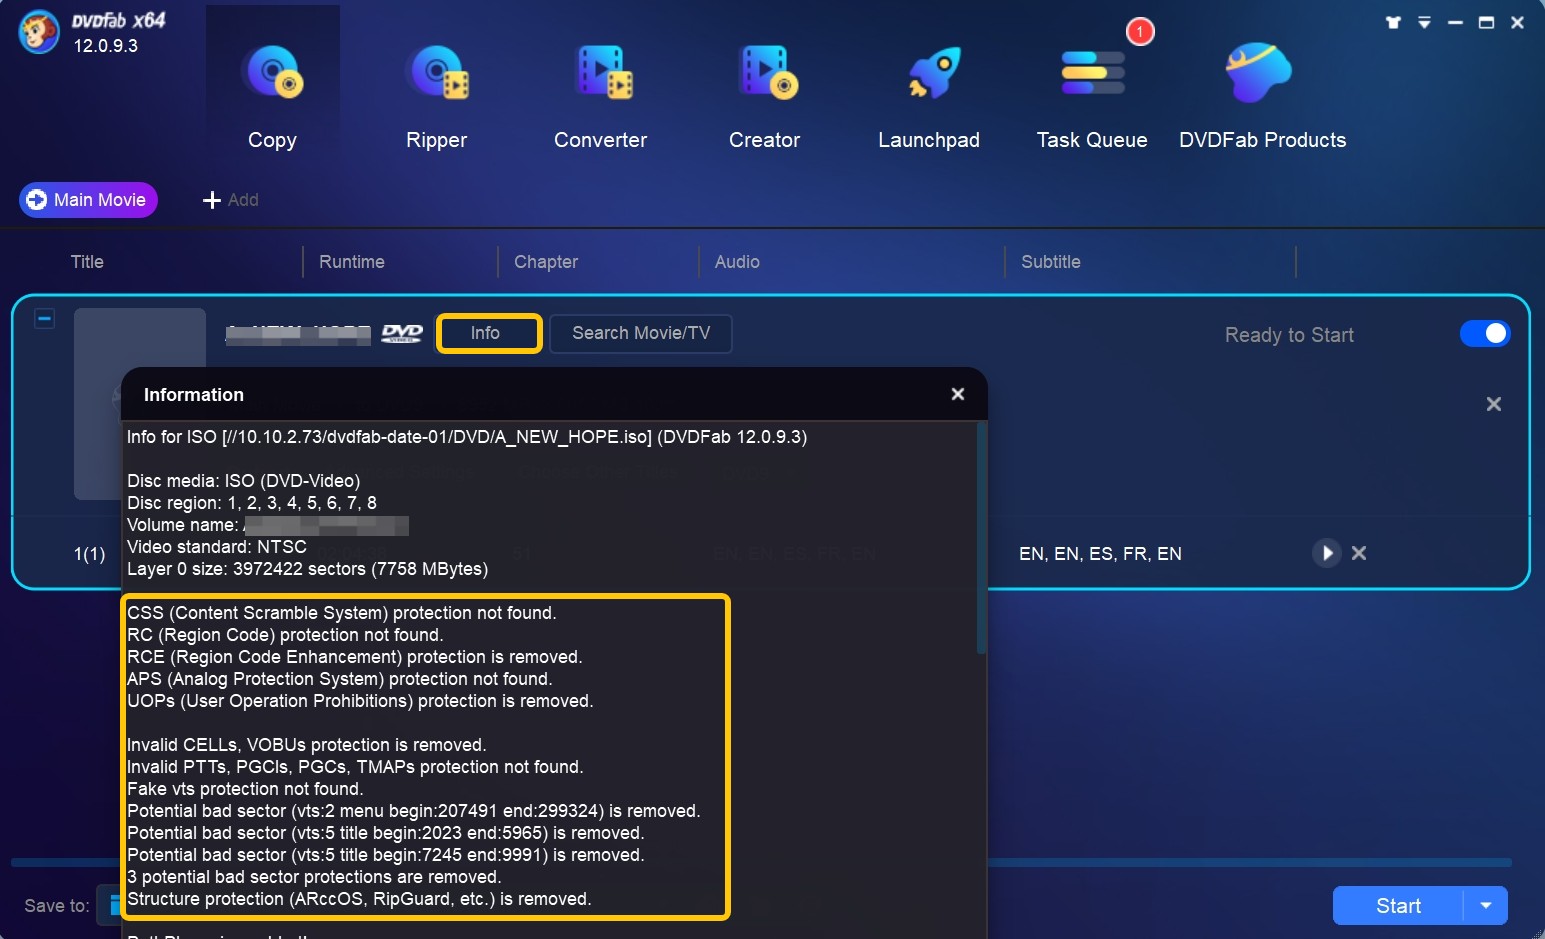
Task: Click the DVDFab mascot logo
Action: [39, 32]
